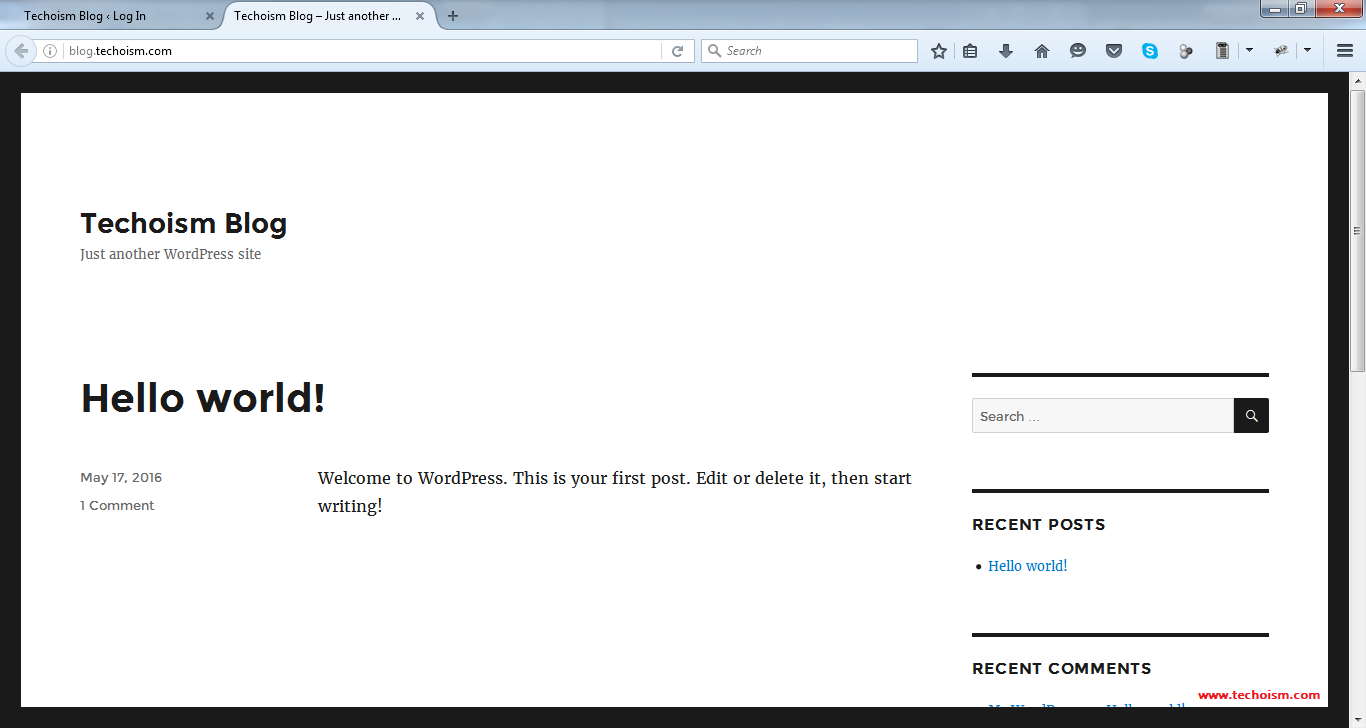This screenshot has height=728, width=1366.
Task: Click the clipboard-style extension icon
Action: [x=1222, y=51]
